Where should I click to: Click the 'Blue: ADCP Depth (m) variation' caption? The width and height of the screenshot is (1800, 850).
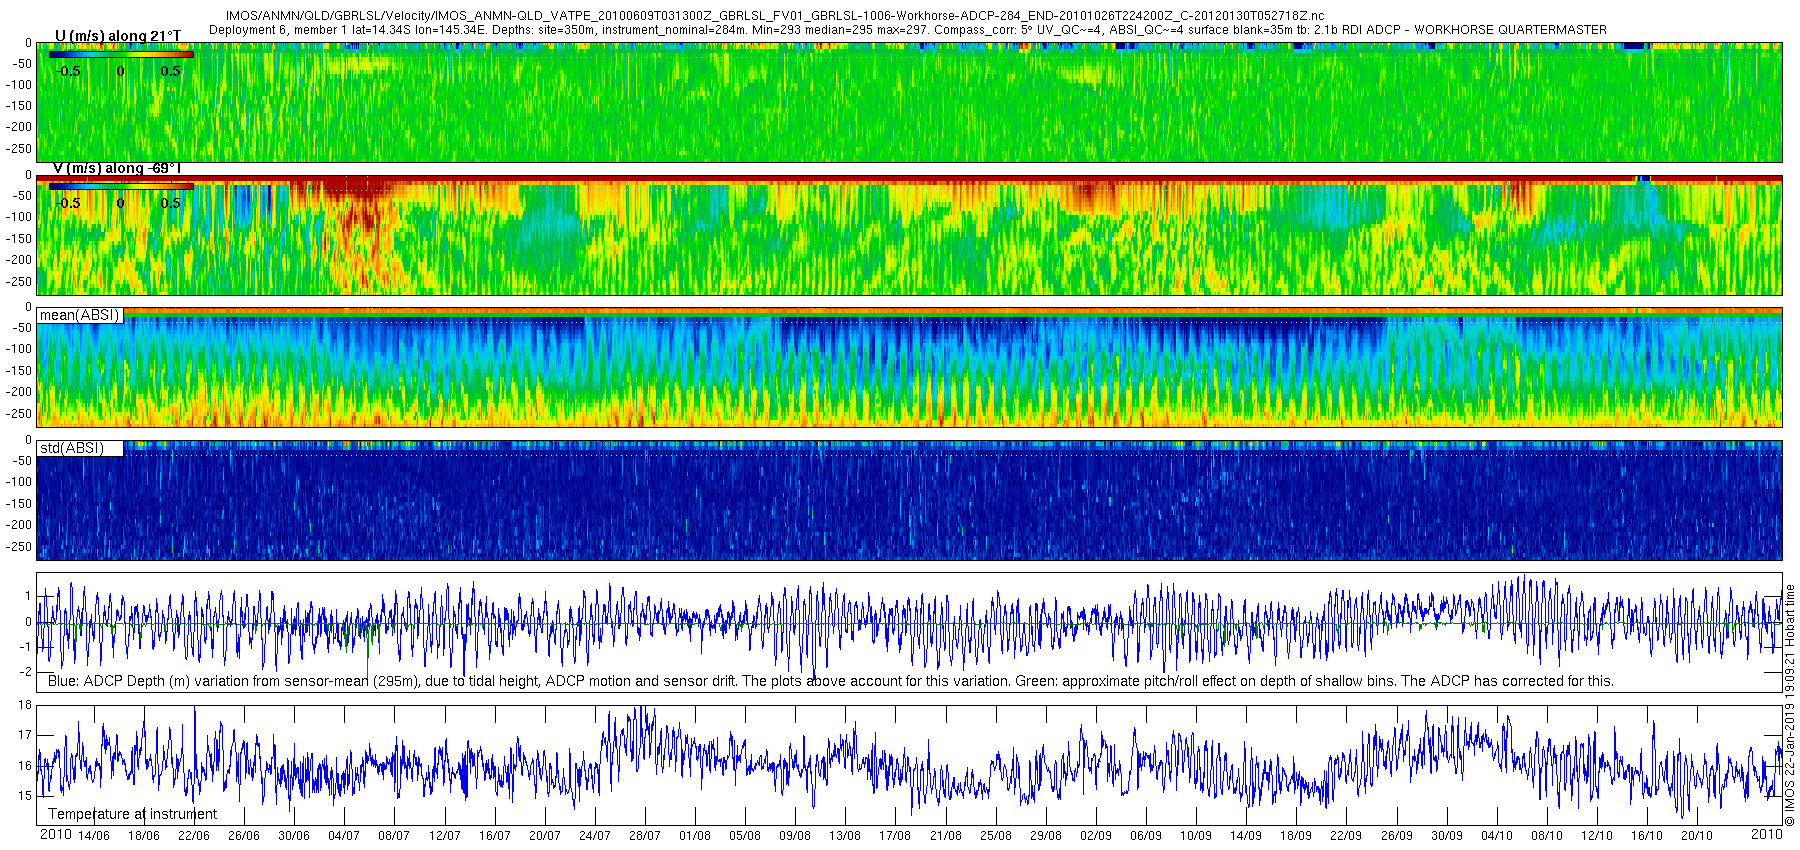(x=830, y=681)
